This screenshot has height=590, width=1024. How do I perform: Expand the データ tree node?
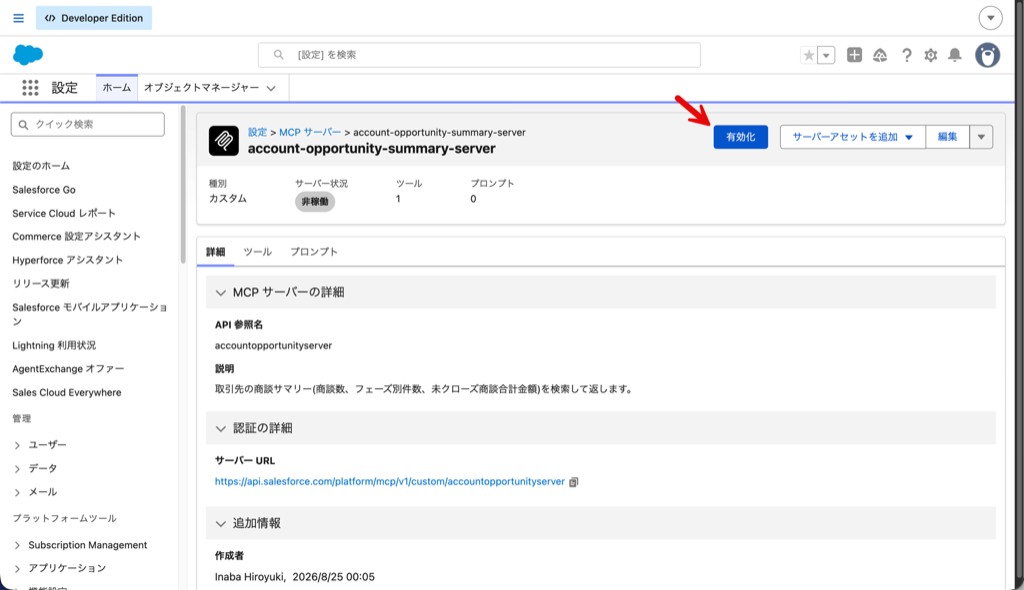pyautogui.click(x=18, y=468)
